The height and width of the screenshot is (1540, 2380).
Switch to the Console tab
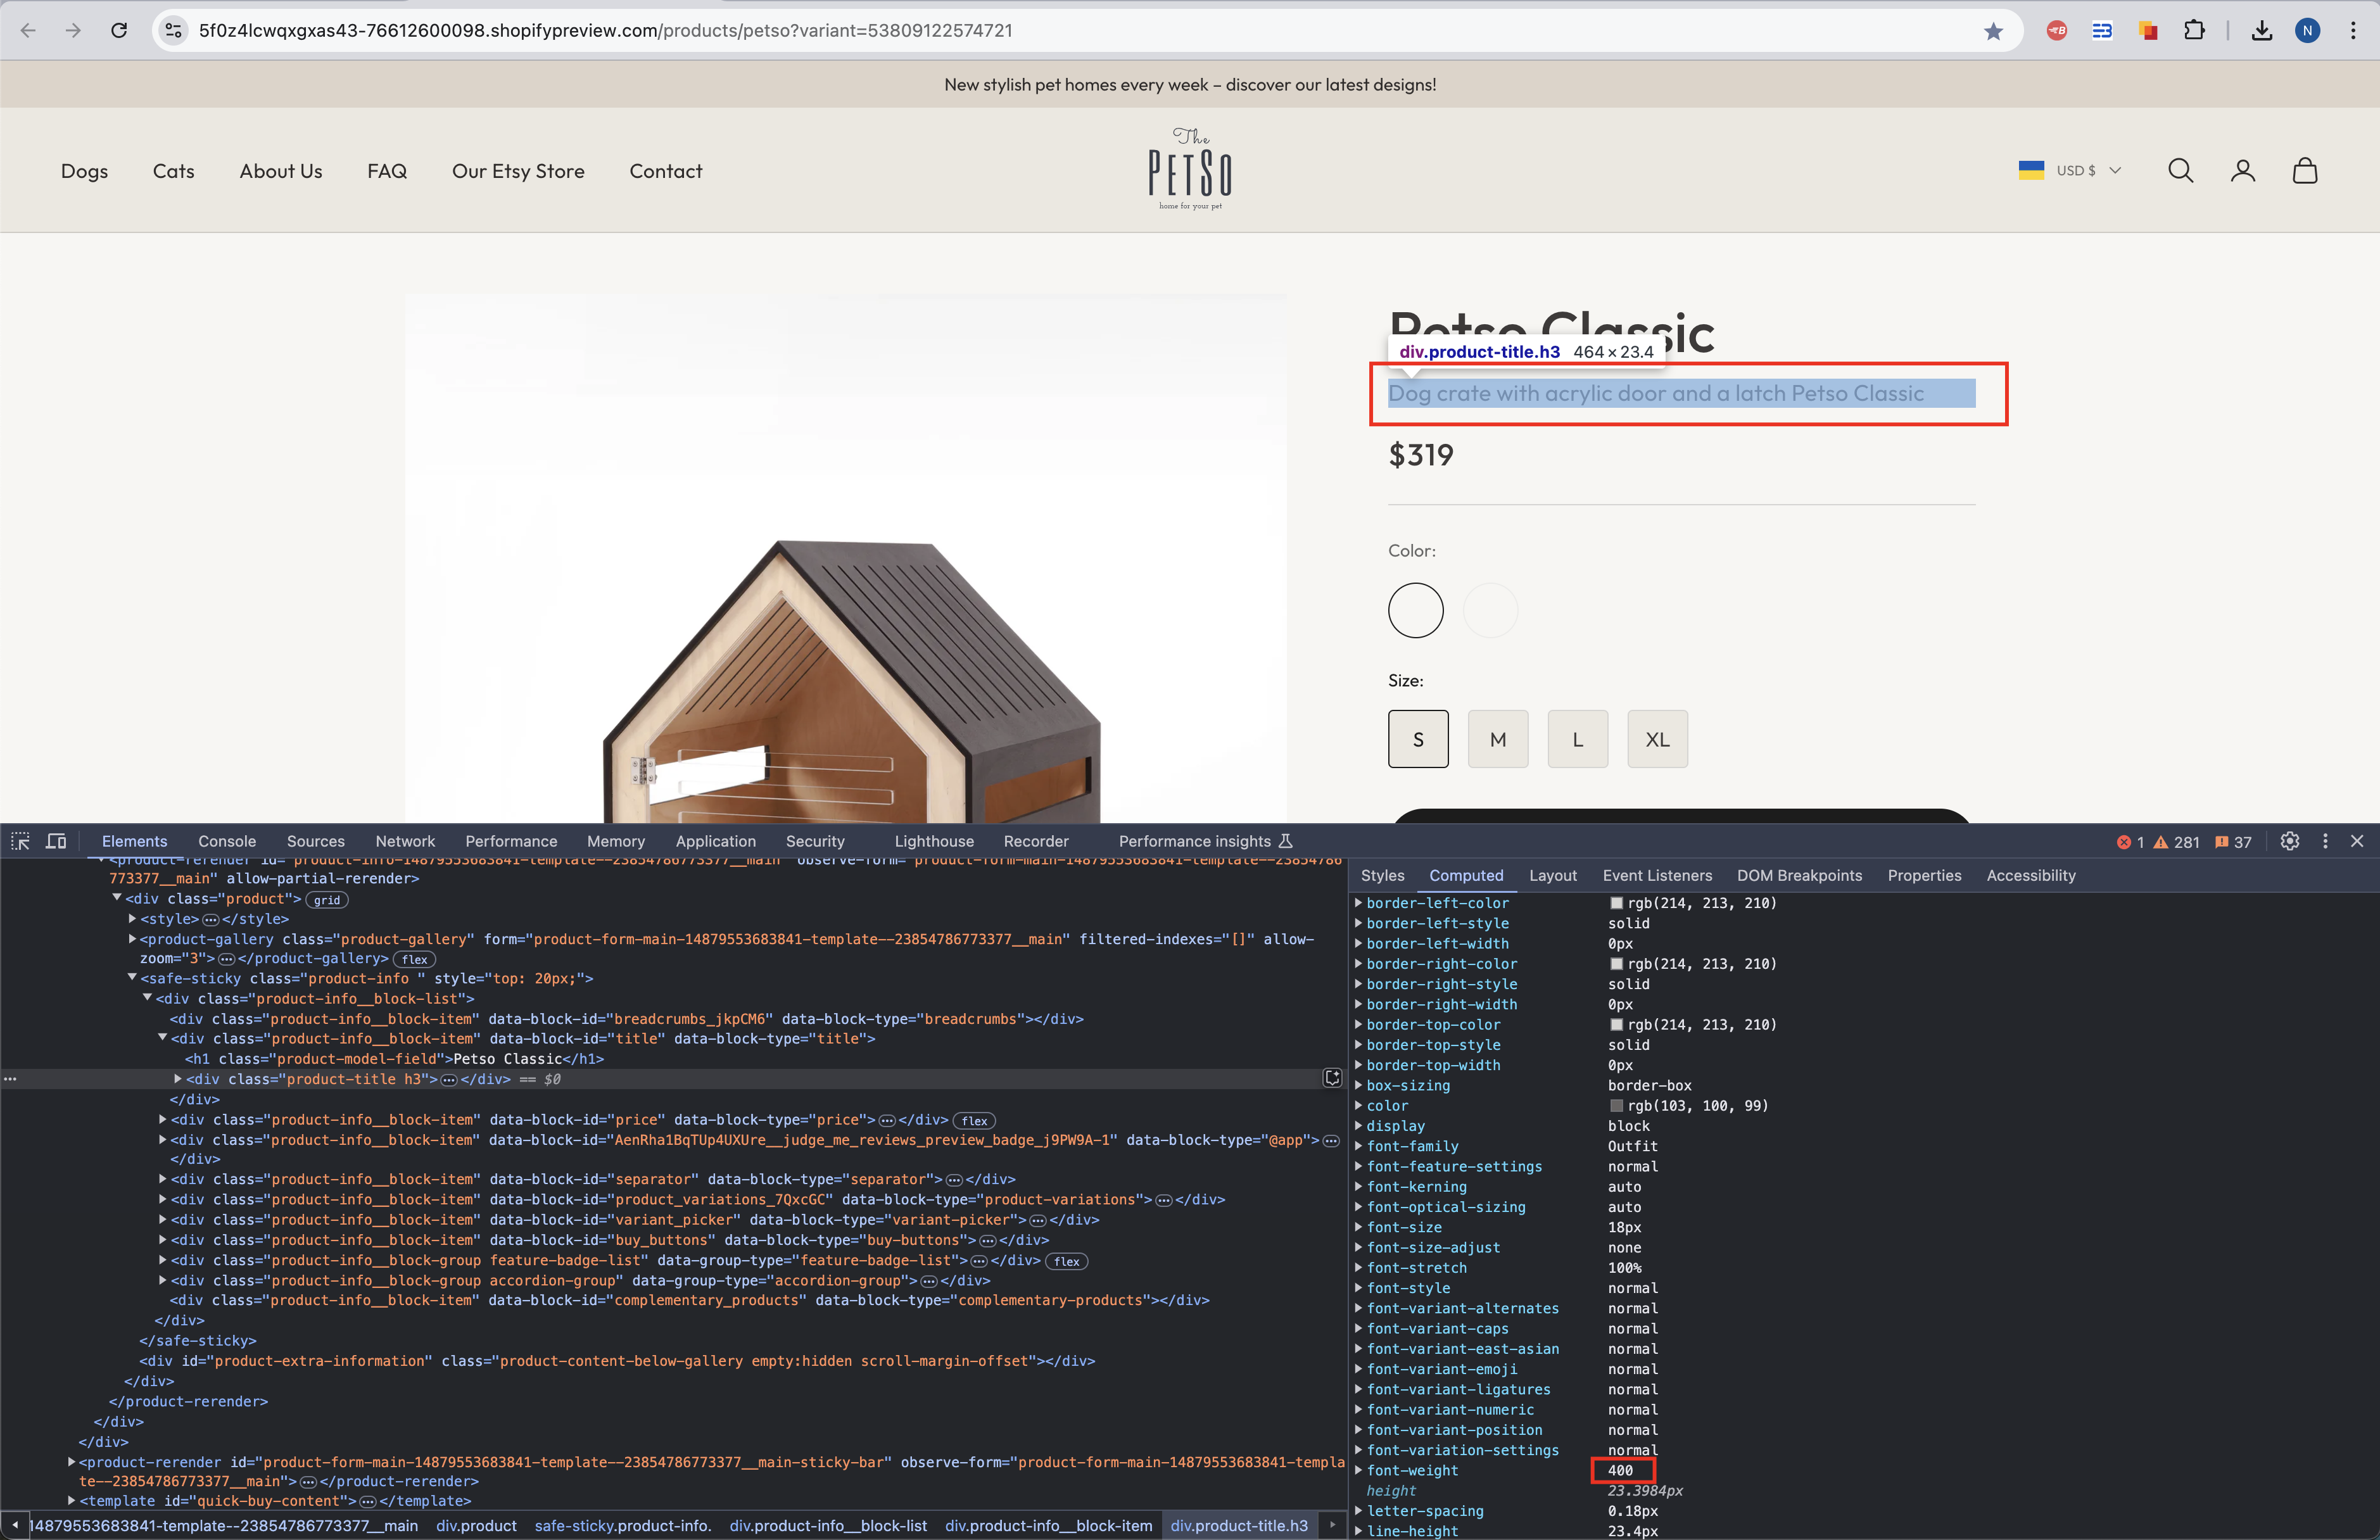click(x=227, y=841)
